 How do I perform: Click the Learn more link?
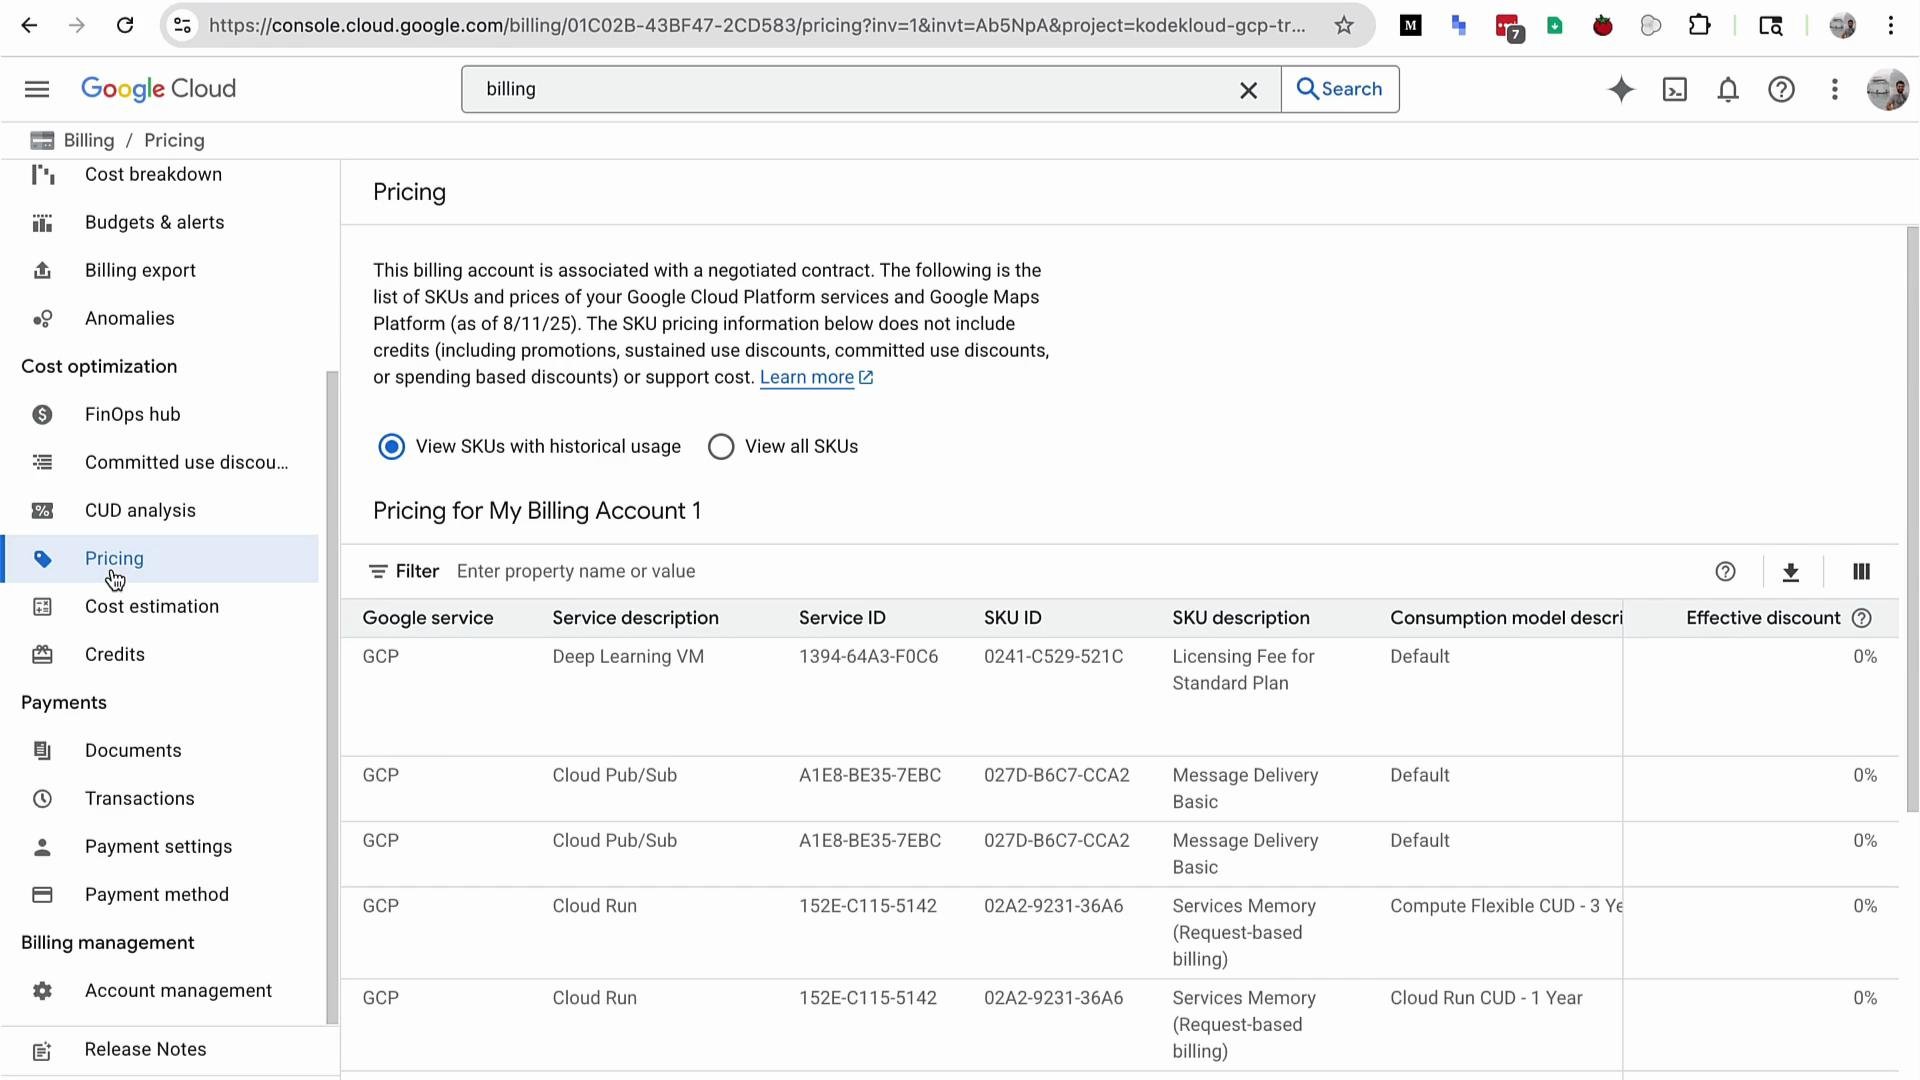point(816,377)
